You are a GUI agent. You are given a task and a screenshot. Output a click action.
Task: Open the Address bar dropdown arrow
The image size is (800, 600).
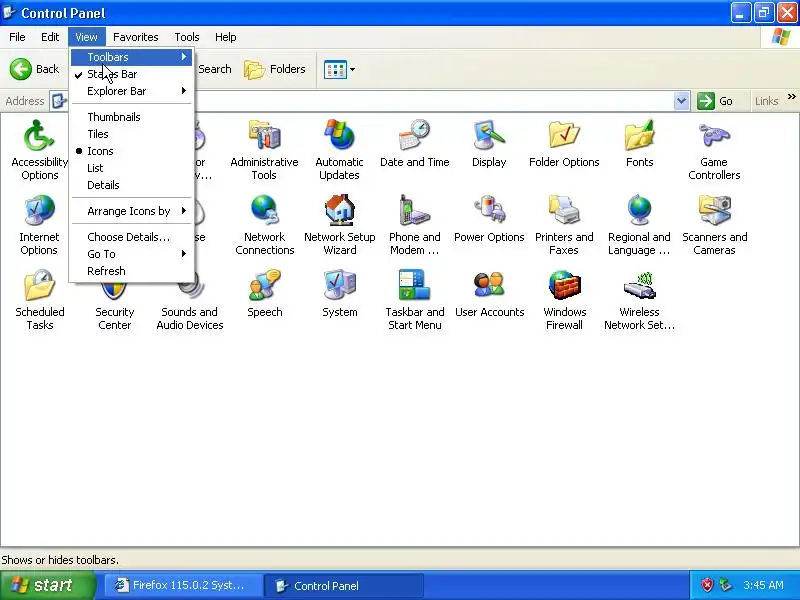[x=681, y=101]
